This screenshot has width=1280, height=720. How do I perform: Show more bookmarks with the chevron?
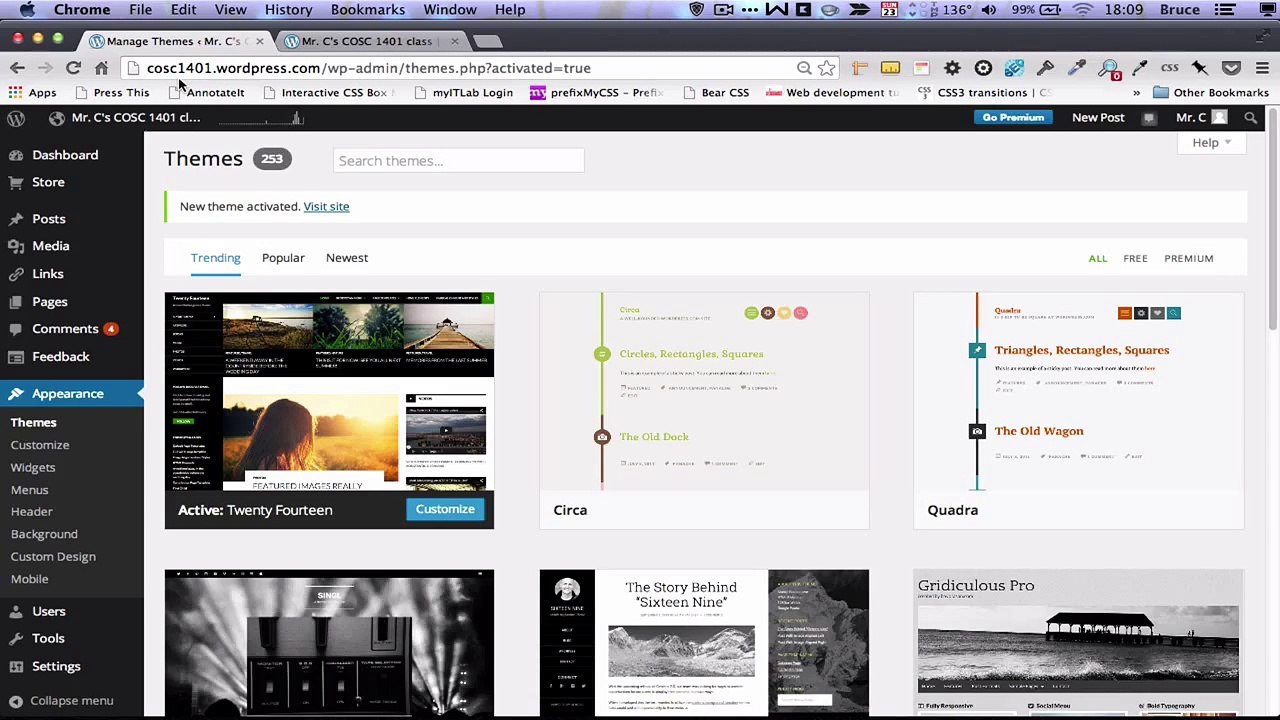(x=1136, y=92)
